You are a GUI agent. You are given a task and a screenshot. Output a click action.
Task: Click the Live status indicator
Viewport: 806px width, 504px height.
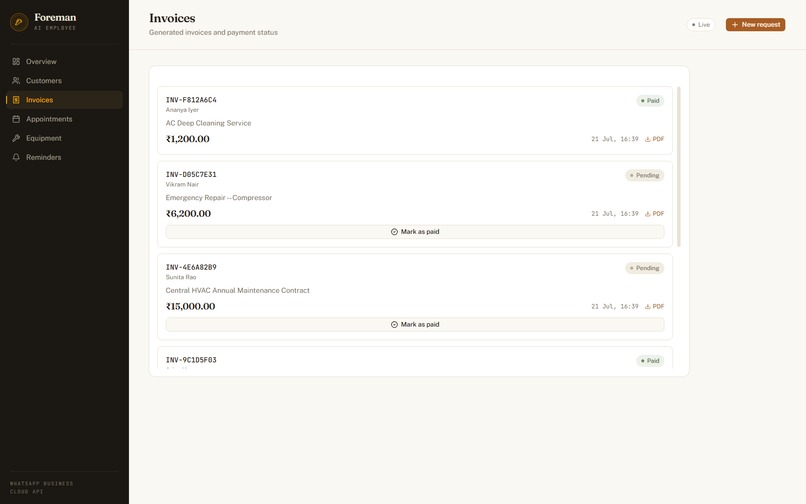click(x=701, y=25)
